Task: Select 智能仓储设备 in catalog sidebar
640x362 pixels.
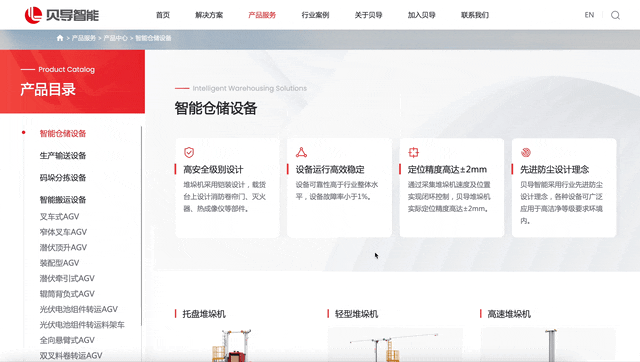Action: [63, 133]
